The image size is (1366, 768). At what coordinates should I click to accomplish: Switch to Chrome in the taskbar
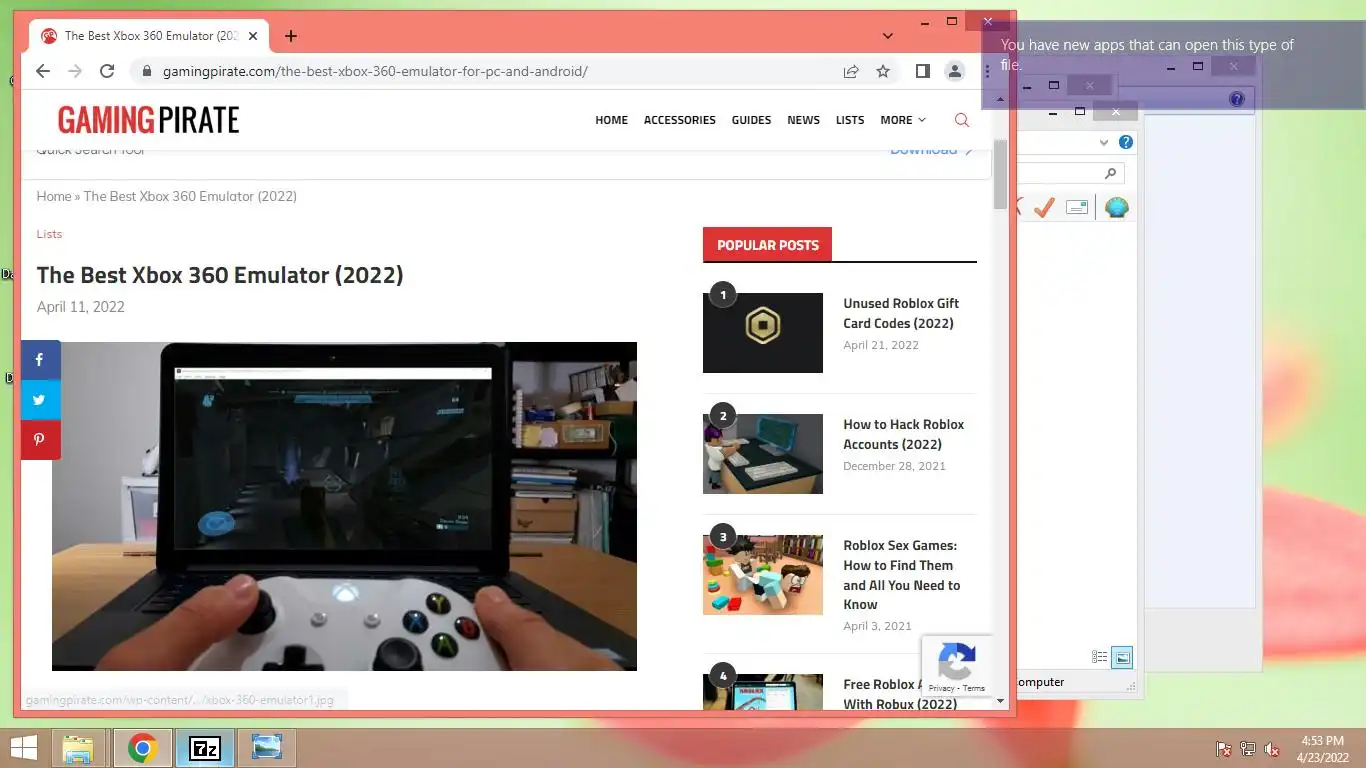142,748
